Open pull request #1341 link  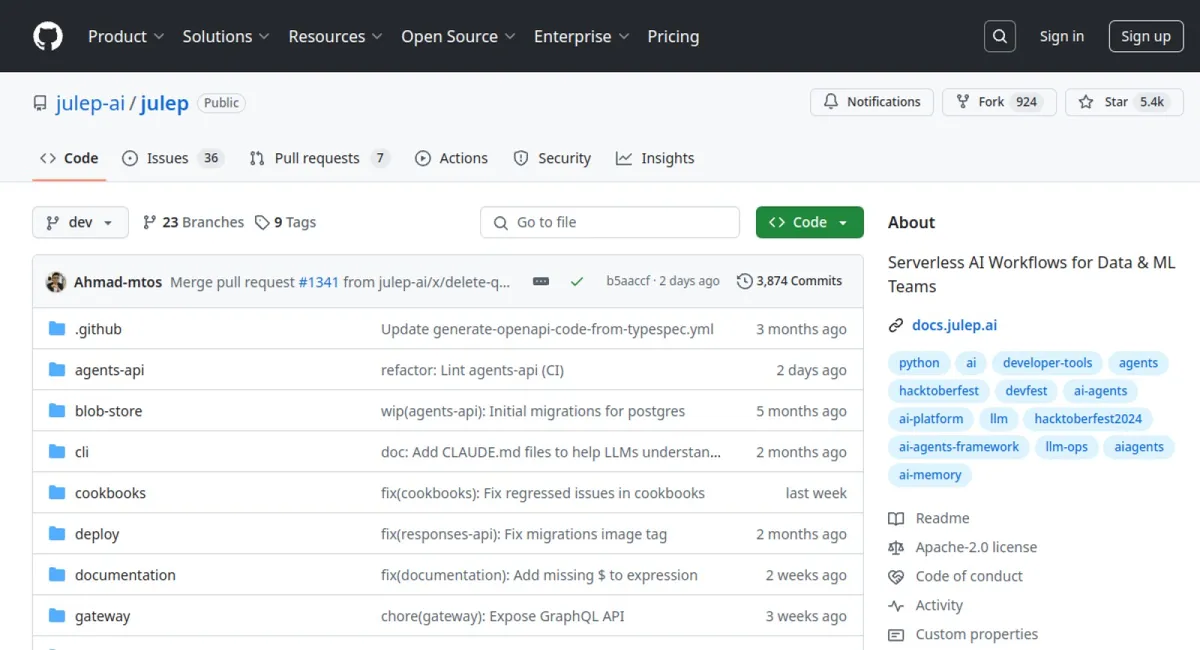pyautogui.click(x=319, y=282)
